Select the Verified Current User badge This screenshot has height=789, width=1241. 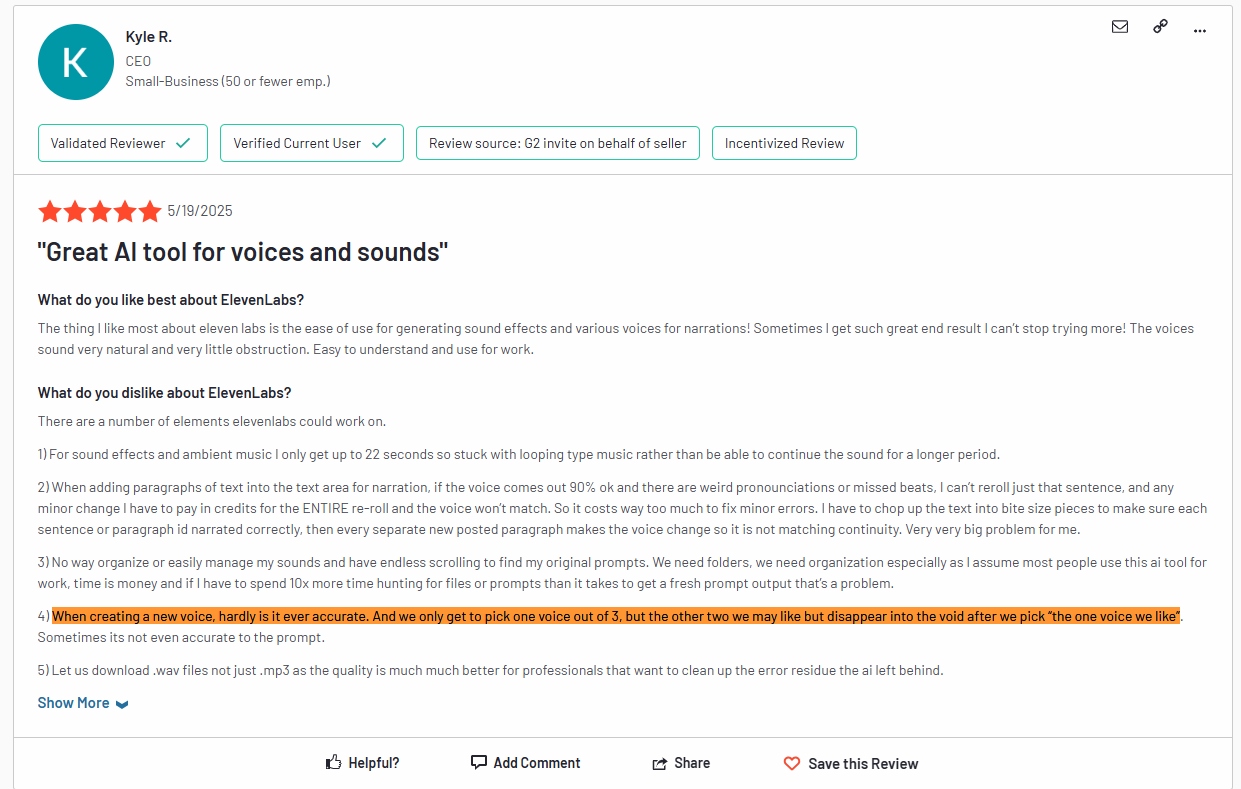pyautogui.click(x=311, y=143)
